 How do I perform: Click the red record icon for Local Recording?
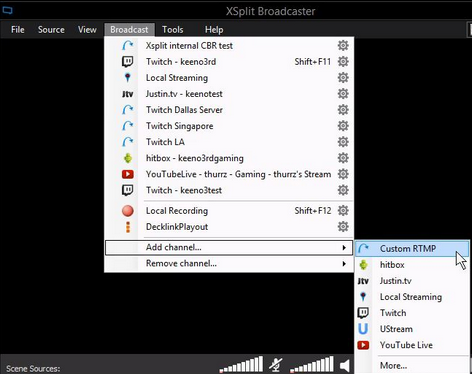128,211
